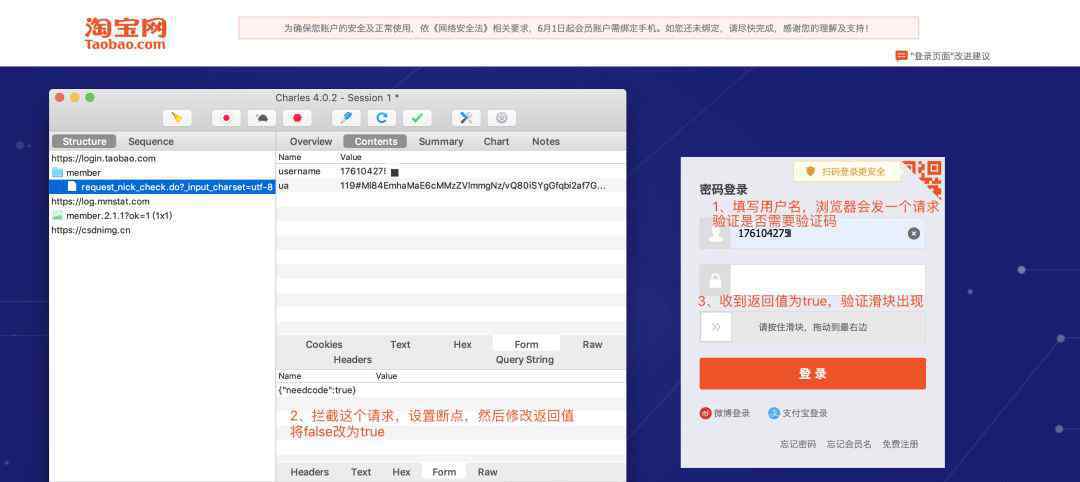Click the image icon beside member.2.1.1?ok=1
The width and height of the screenshot is (1080, 482).
pos(57,216)
